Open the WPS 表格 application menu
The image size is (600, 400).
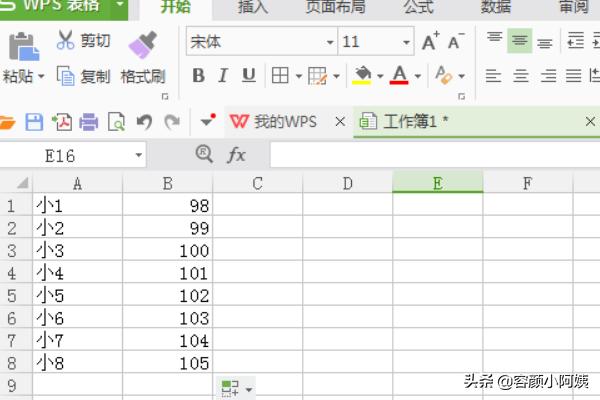coord(55,8)
